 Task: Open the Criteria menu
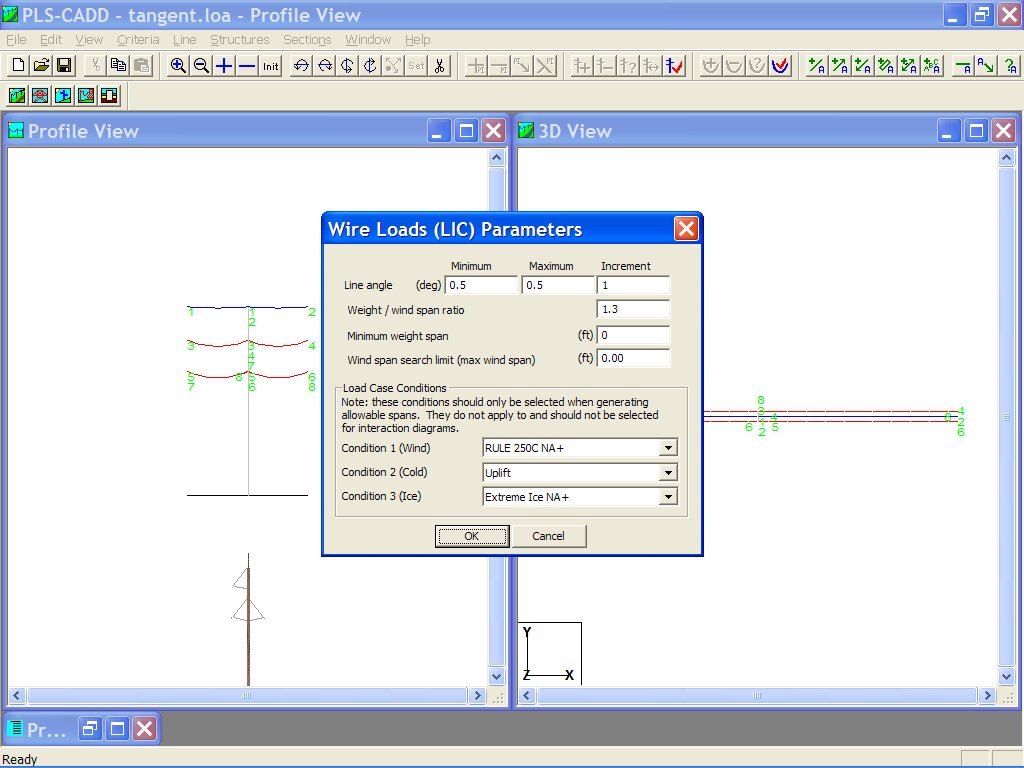tap(138, 39)
